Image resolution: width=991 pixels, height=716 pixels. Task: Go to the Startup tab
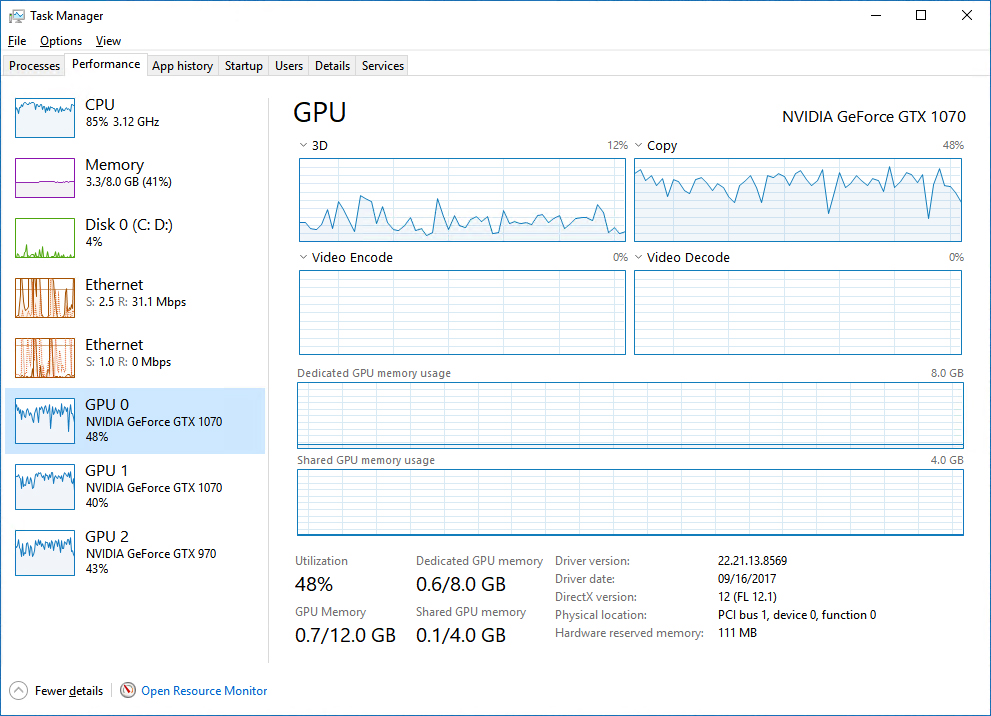pos(243,66)
